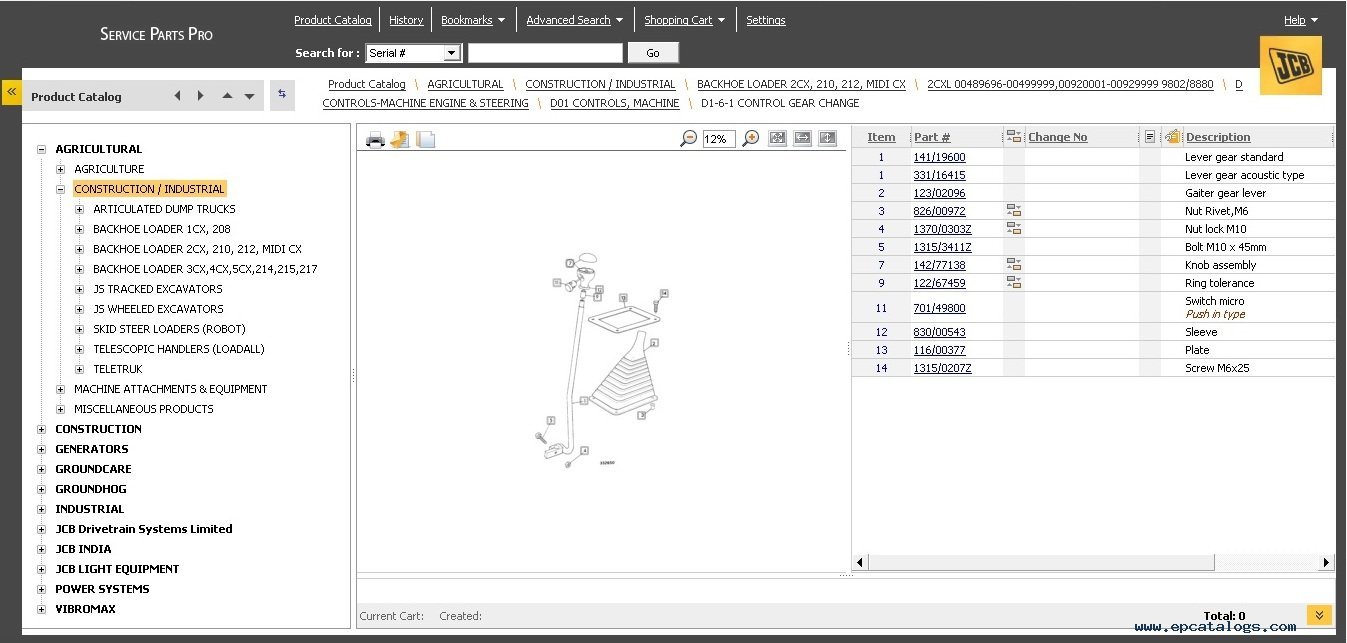The width and height of the screenshot is (1347, 643).
Task: Click the folder icon next to the printer
Action: coord(400,139)
